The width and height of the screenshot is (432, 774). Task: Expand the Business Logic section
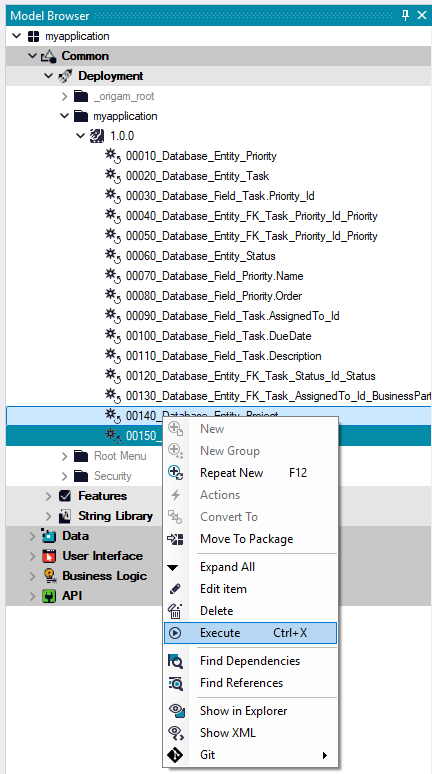click(33, 577)
